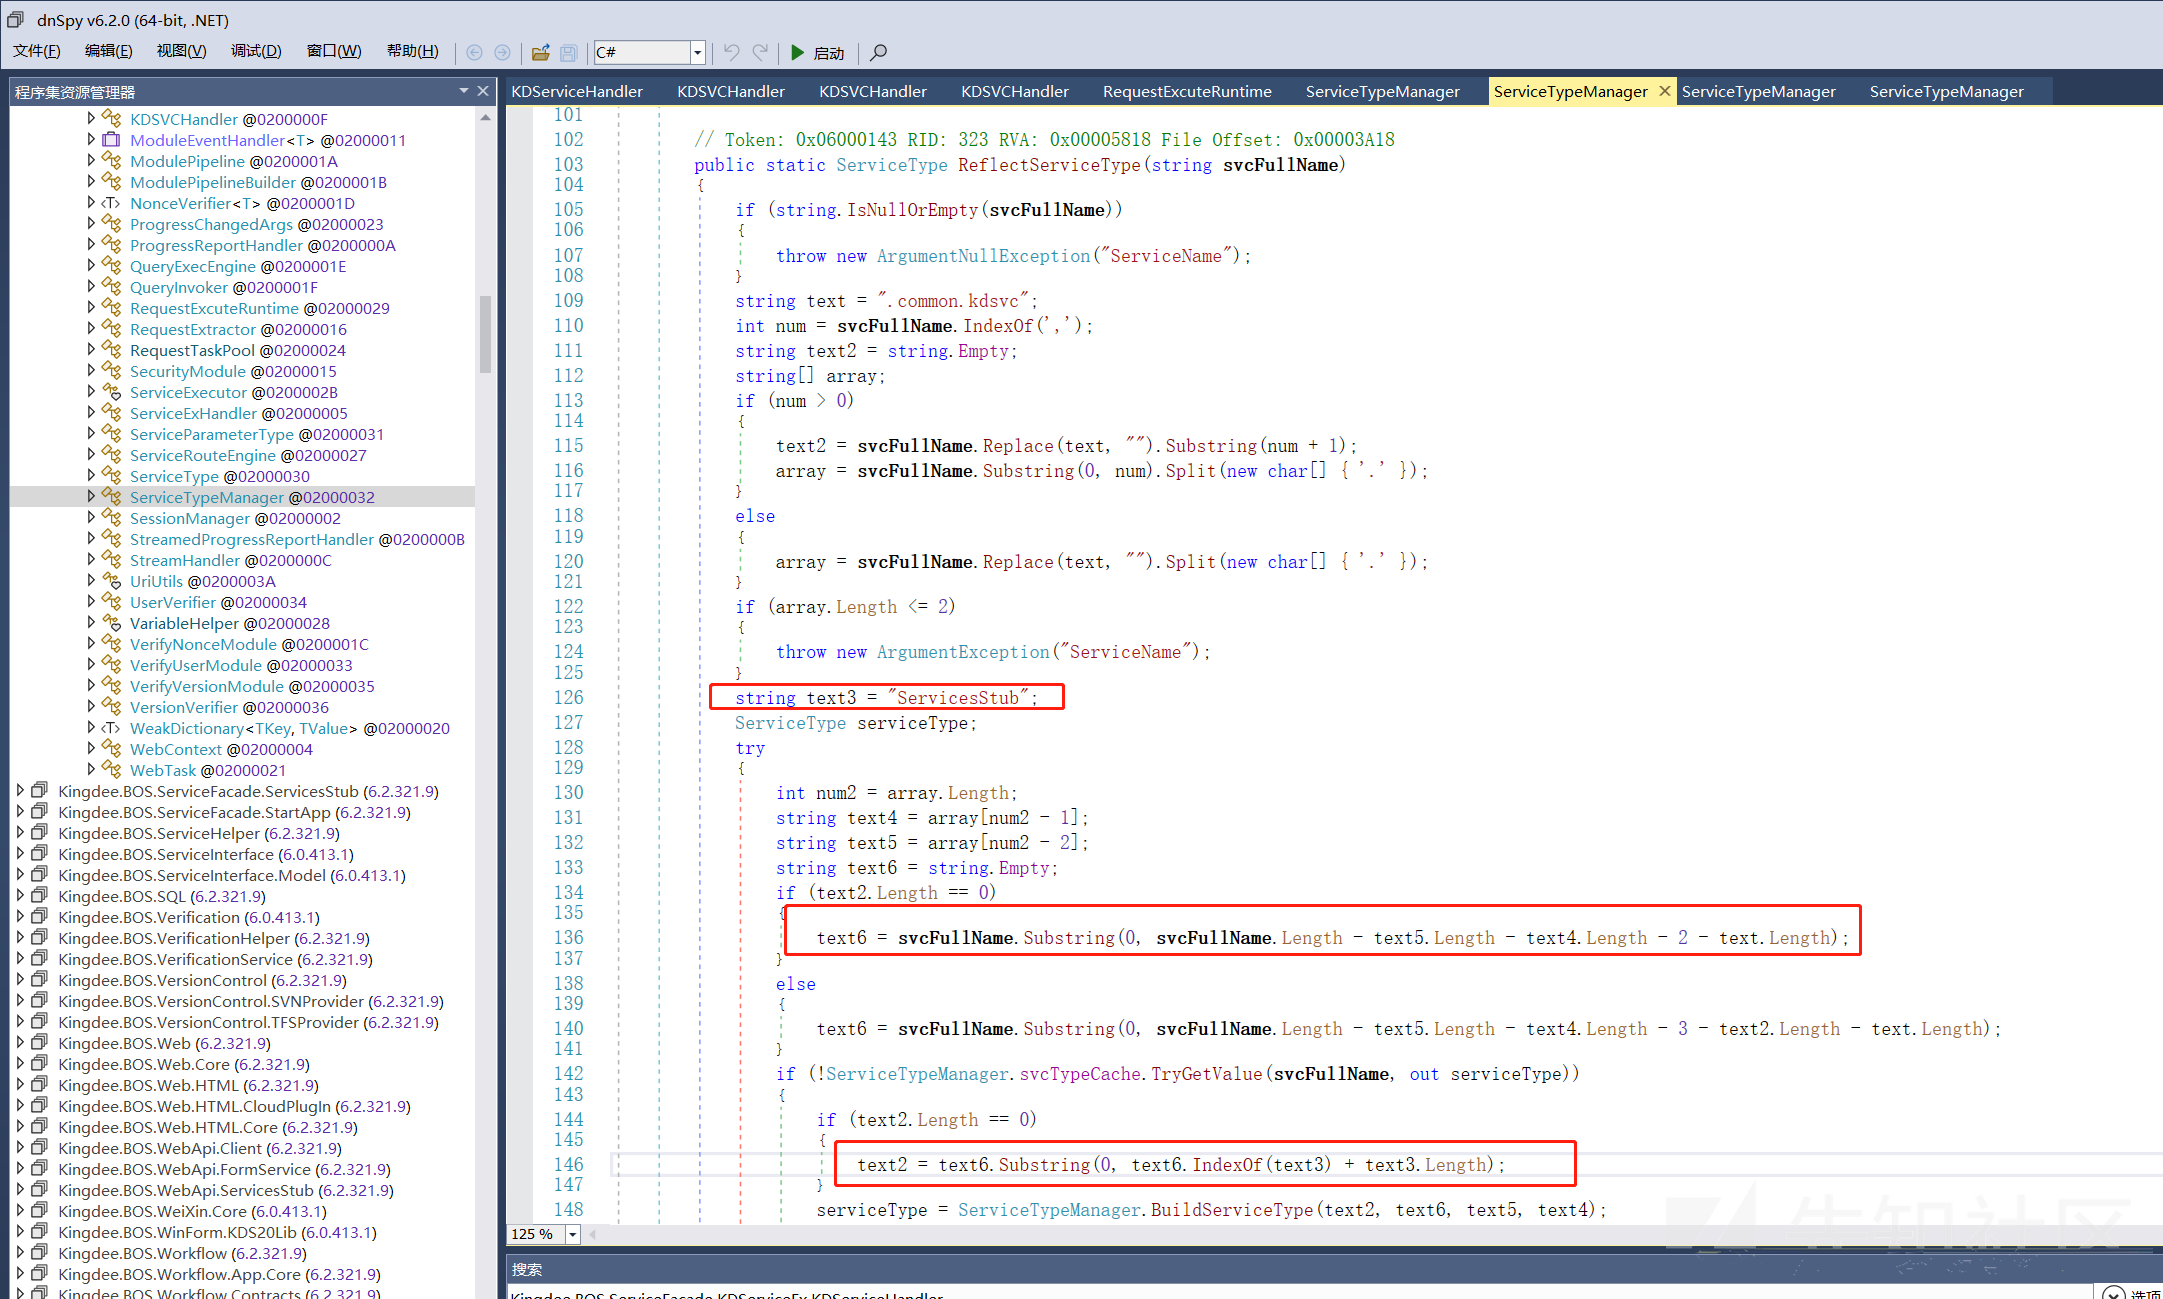This screenshot has width=2163, height=1299.
Task: Click the class icon beside WebContext
Action: coord(112,749)
